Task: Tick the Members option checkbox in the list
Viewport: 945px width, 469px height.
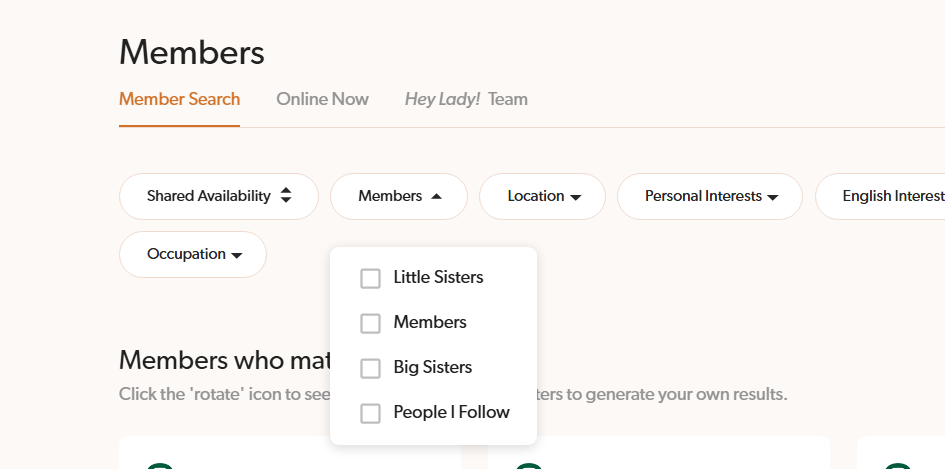Action: [371, 323]
